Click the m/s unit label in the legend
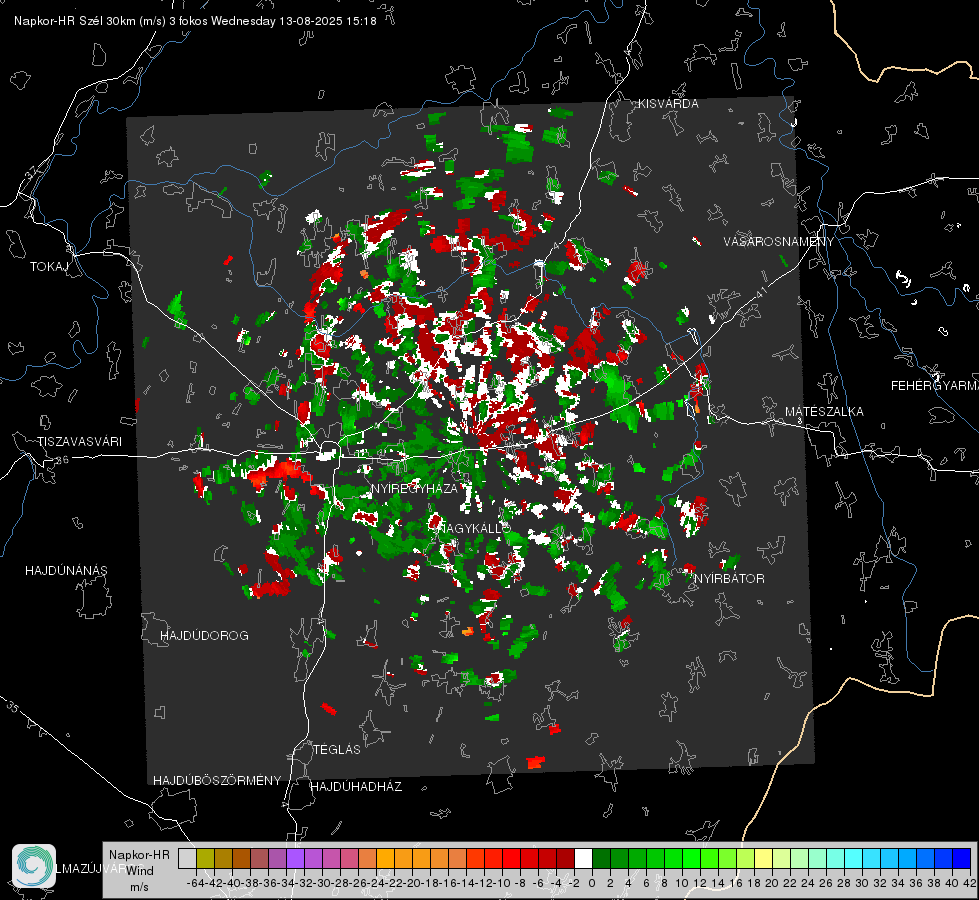The height and width of the screenshot is (900, 979). [139, 887]
